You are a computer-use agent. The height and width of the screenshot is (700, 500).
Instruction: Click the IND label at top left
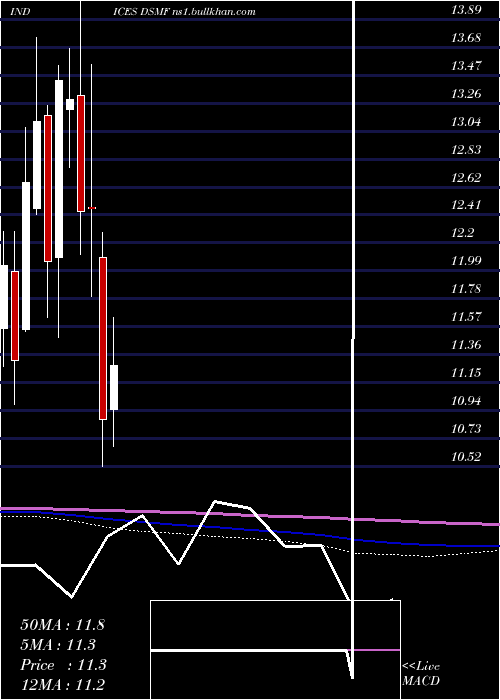pos(20,12)
